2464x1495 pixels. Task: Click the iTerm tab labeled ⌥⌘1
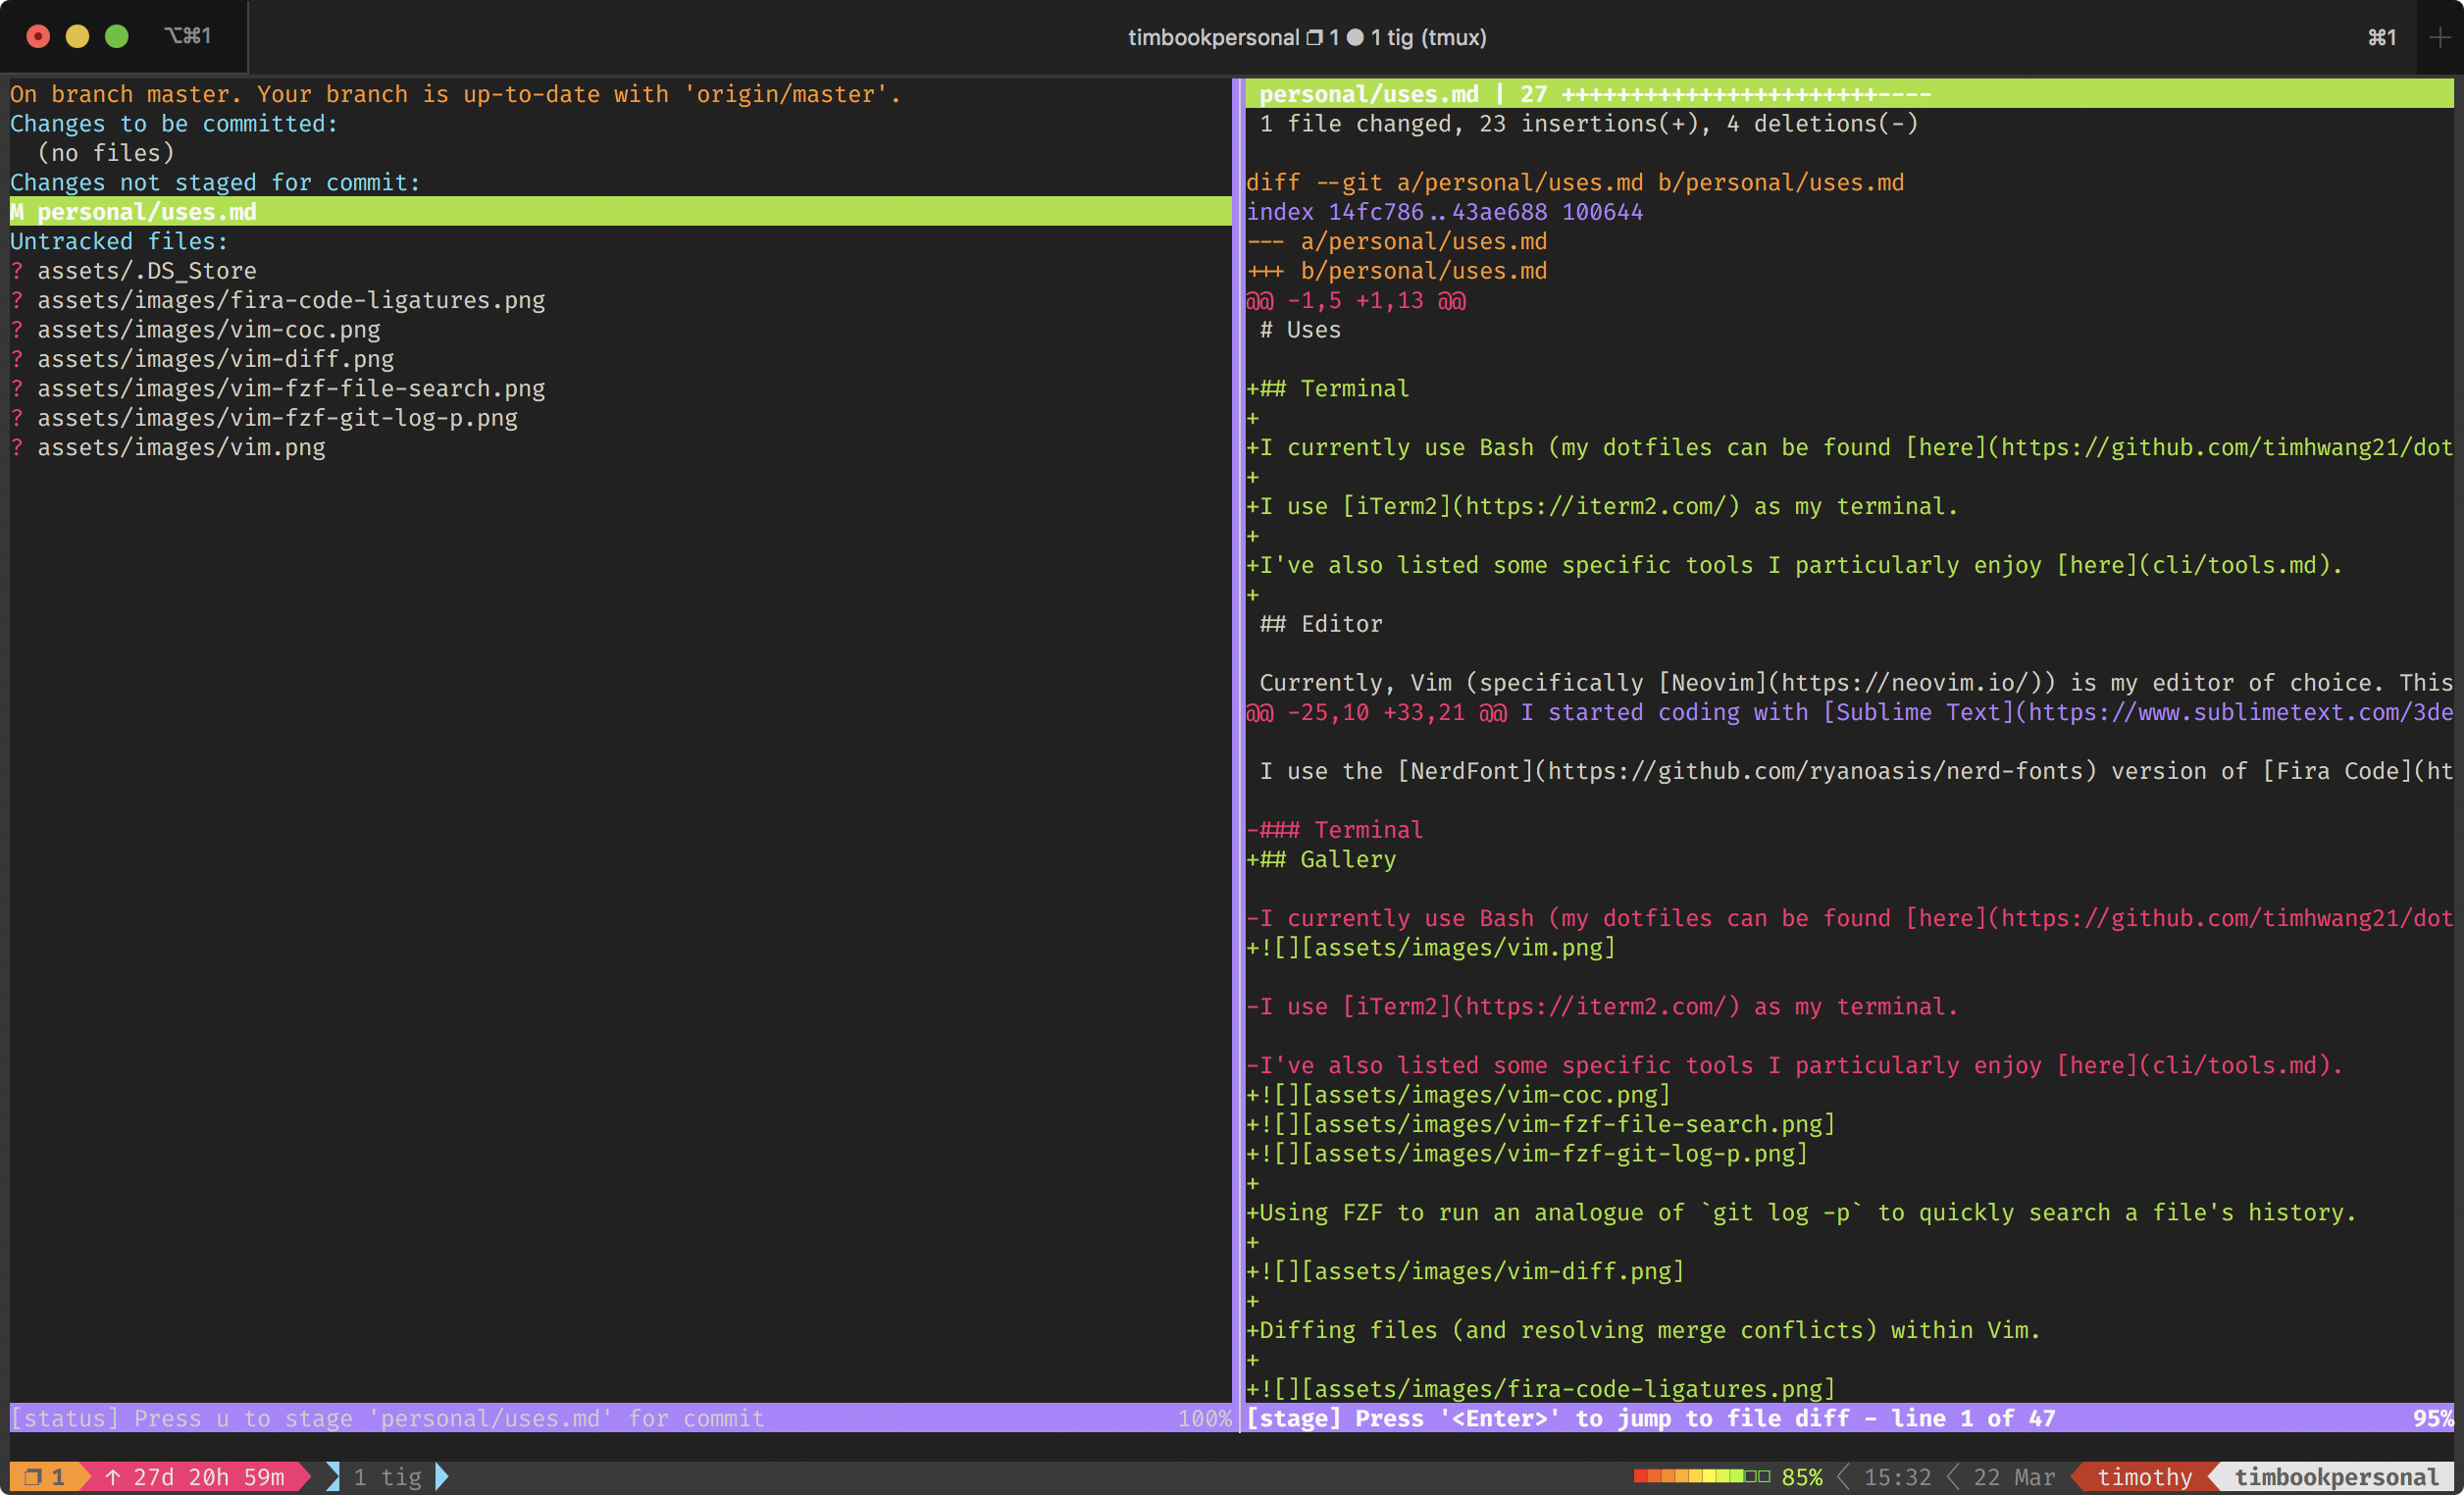186,36
